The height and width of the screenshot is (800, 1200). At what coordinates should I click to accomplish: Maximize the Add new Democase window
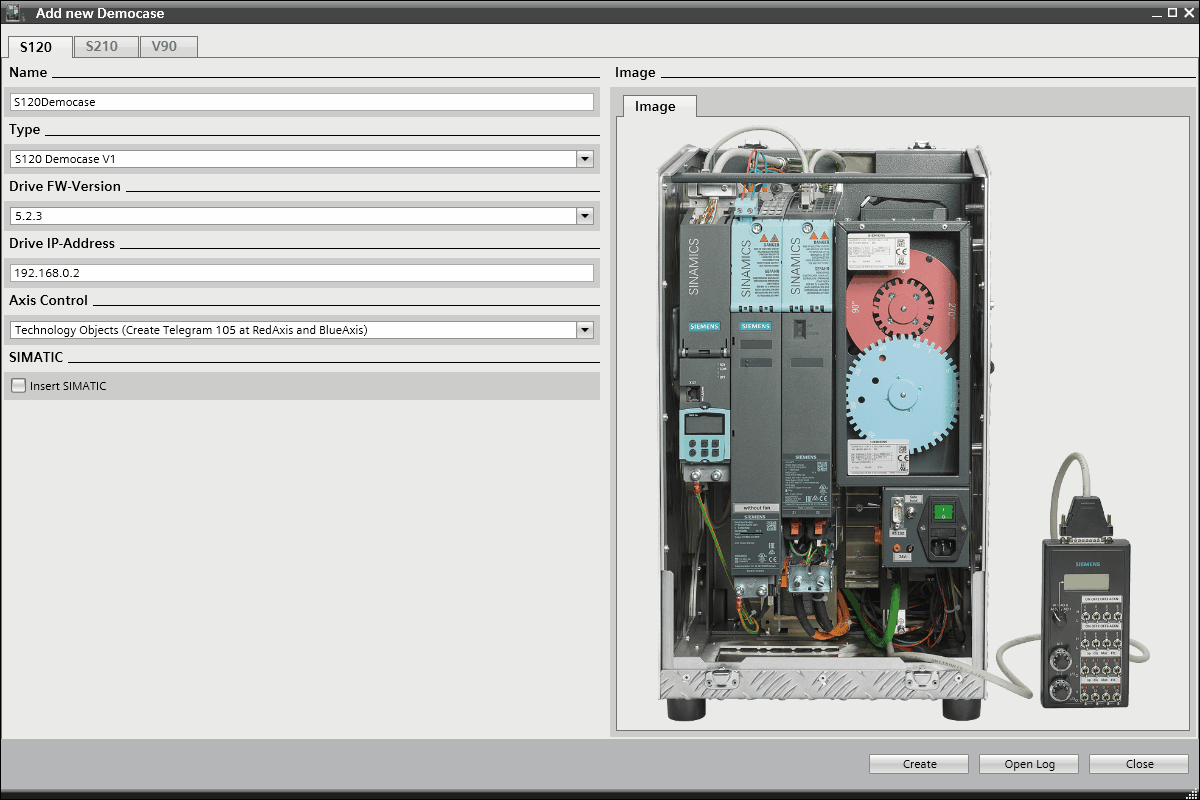(1170, 13)
